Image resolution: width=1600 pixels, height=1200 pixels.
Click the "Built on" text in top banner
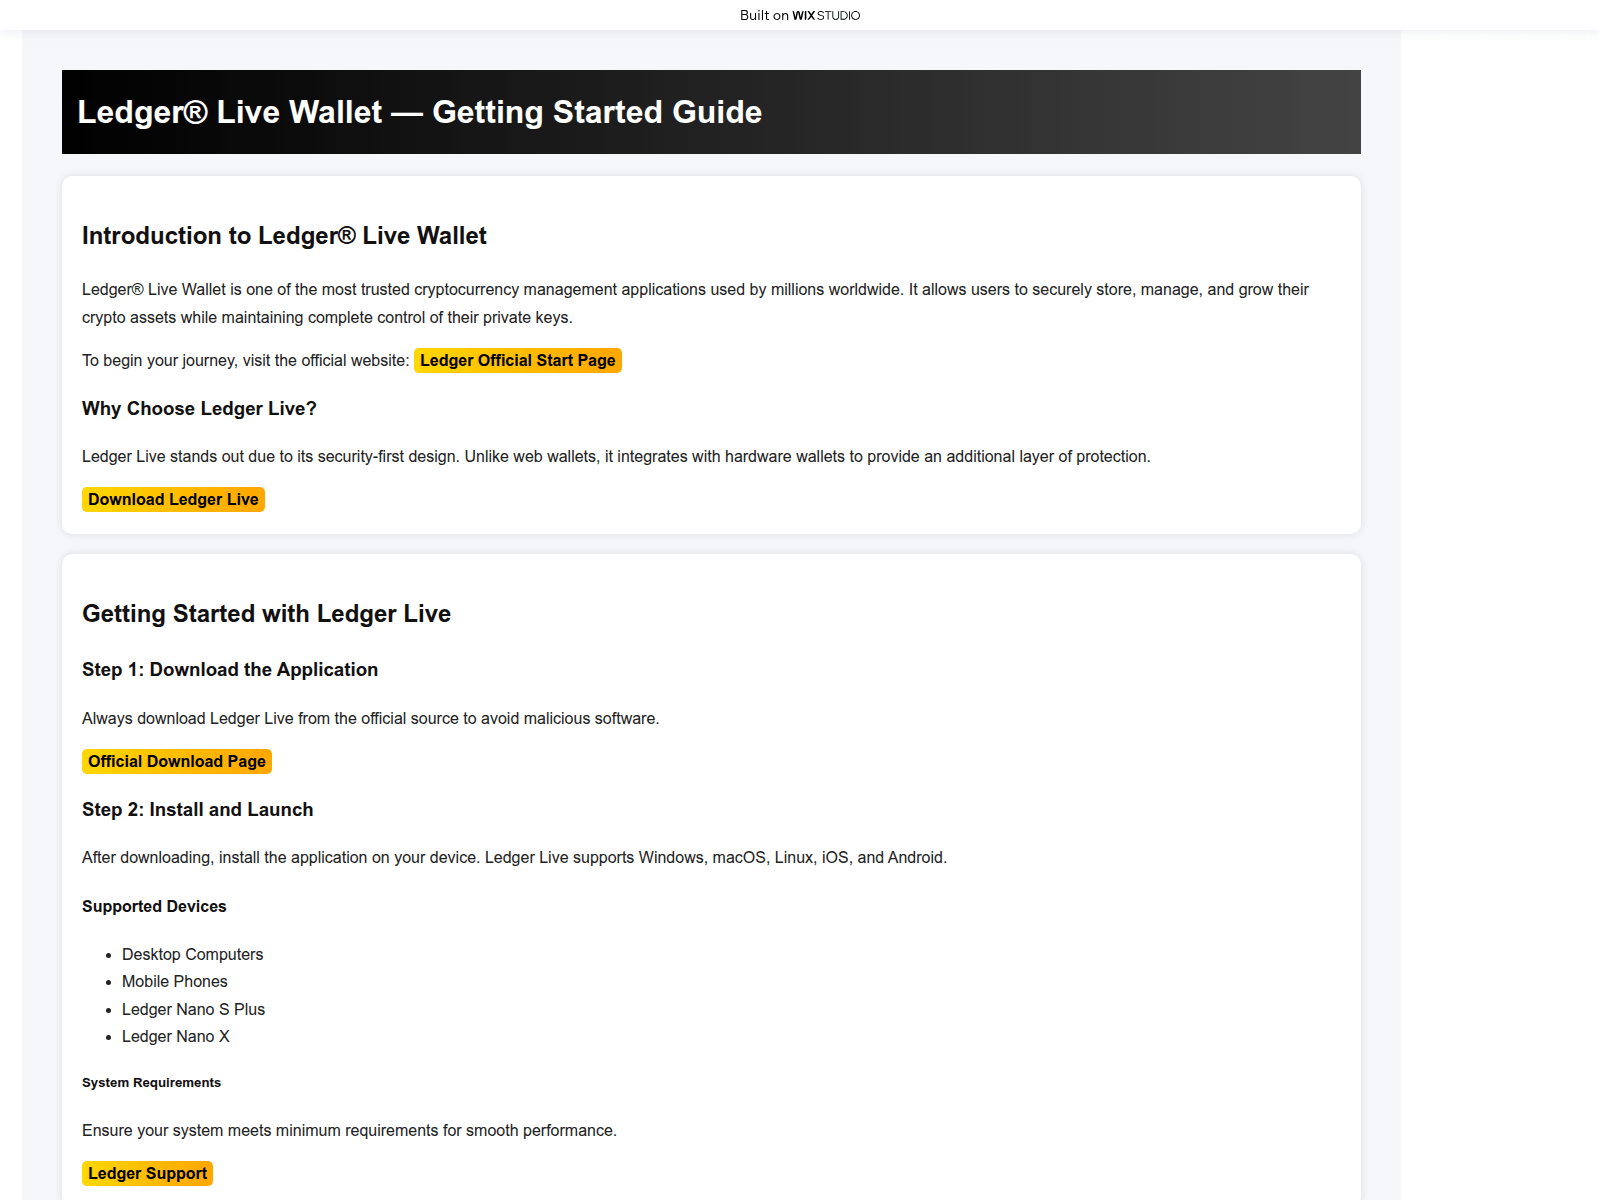764,15
